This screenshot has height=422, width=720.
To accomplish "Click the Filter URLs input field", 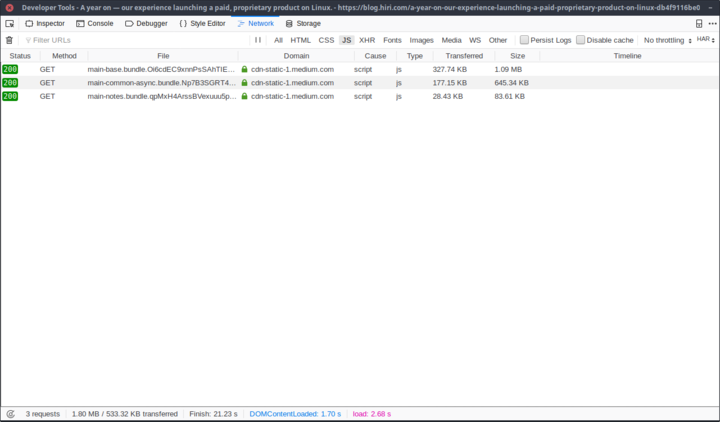I will point(130,40).
